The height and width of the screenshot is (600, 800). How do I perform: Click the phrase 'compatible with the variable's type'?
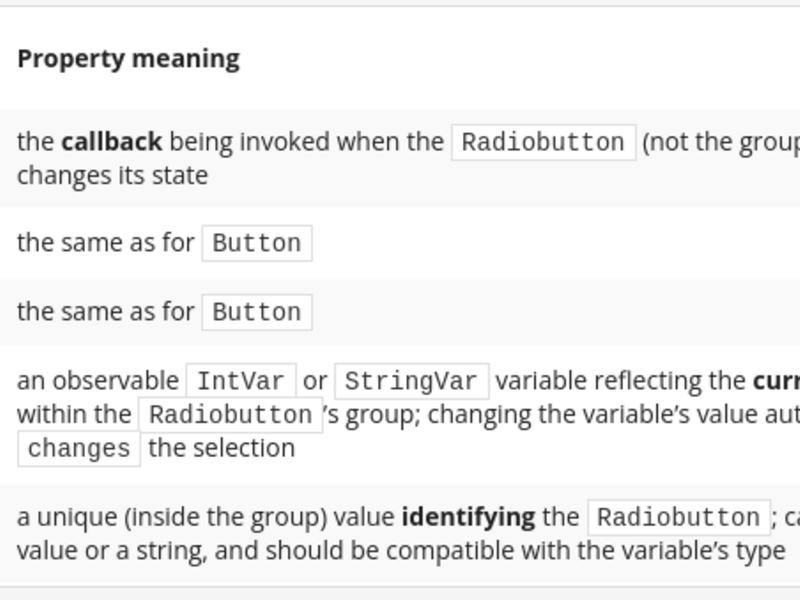coord(586,551)
